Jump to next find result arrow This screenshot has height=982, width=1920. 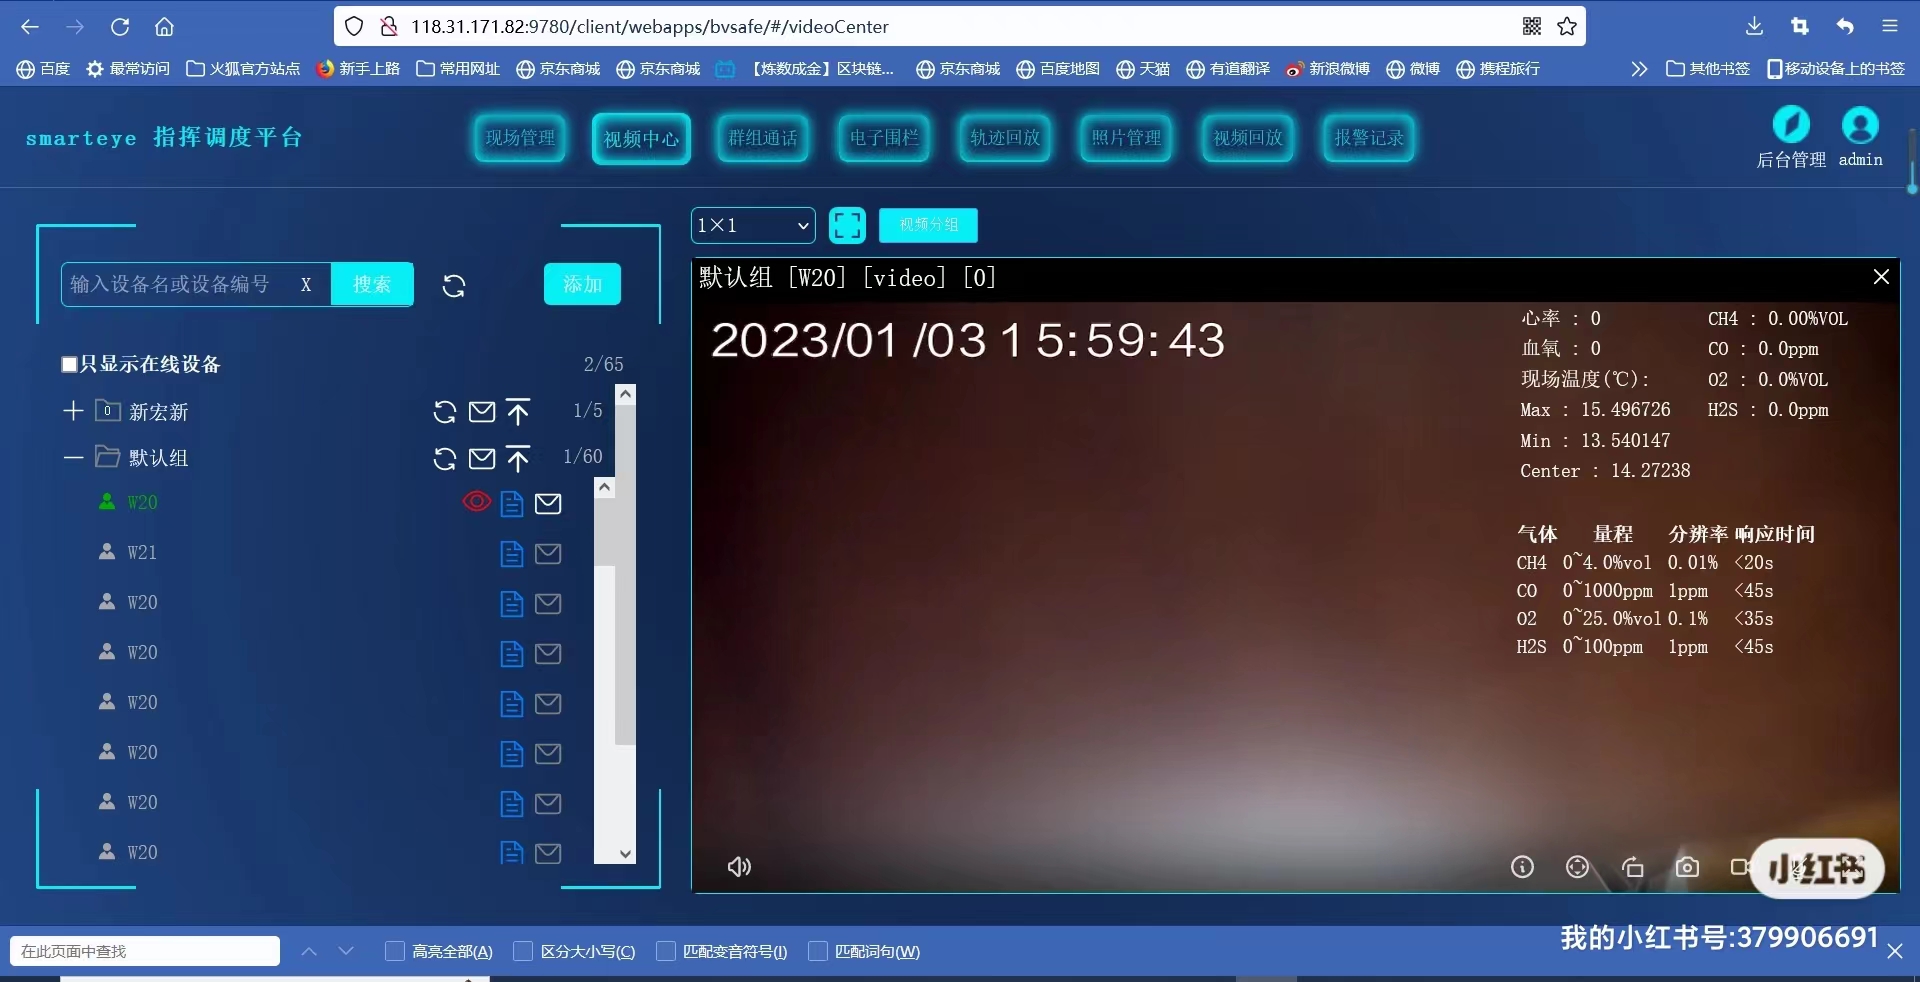346,951
